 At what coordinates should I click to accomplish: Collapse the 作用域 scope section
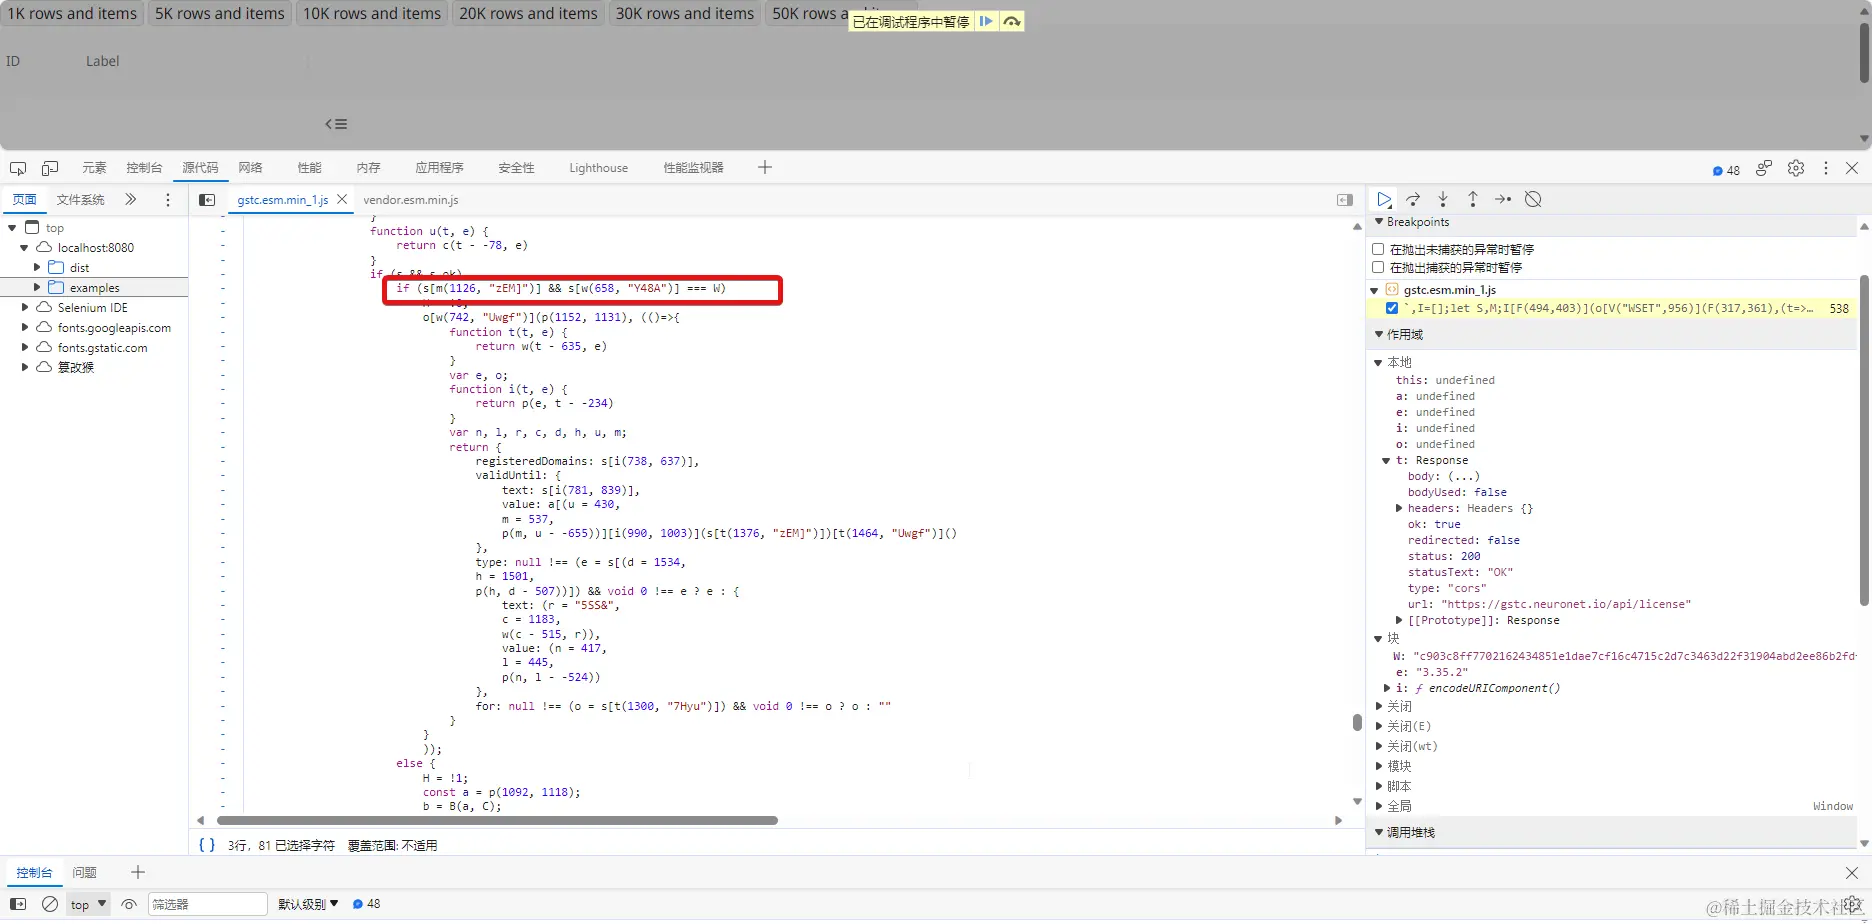pos(1380,334)
